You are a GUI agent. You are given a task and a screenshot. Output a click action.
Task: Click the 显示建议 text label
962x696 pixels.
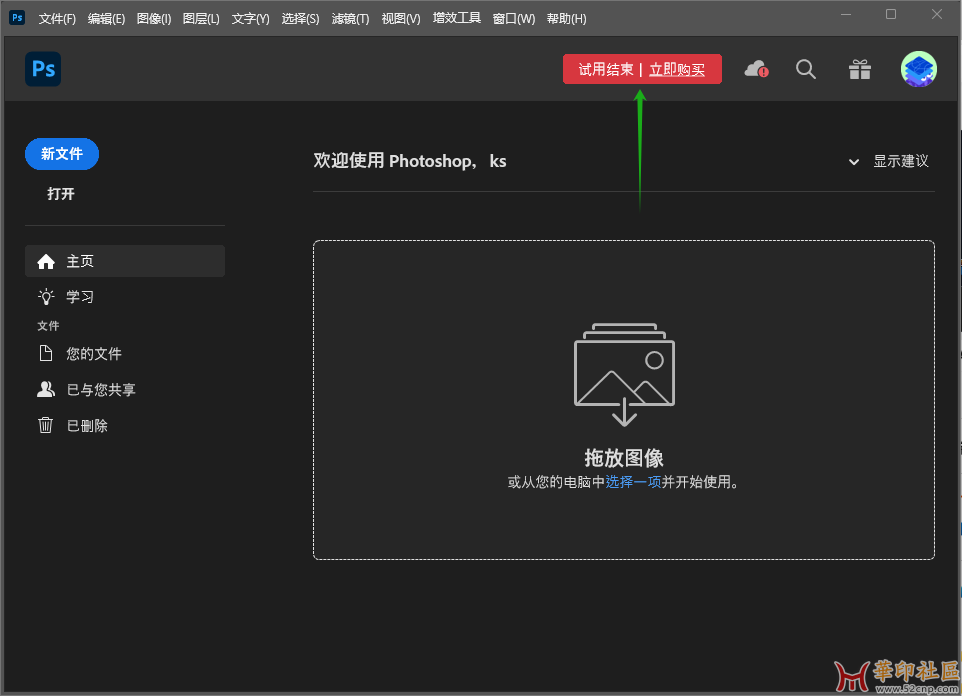click(x=901, y=161)
